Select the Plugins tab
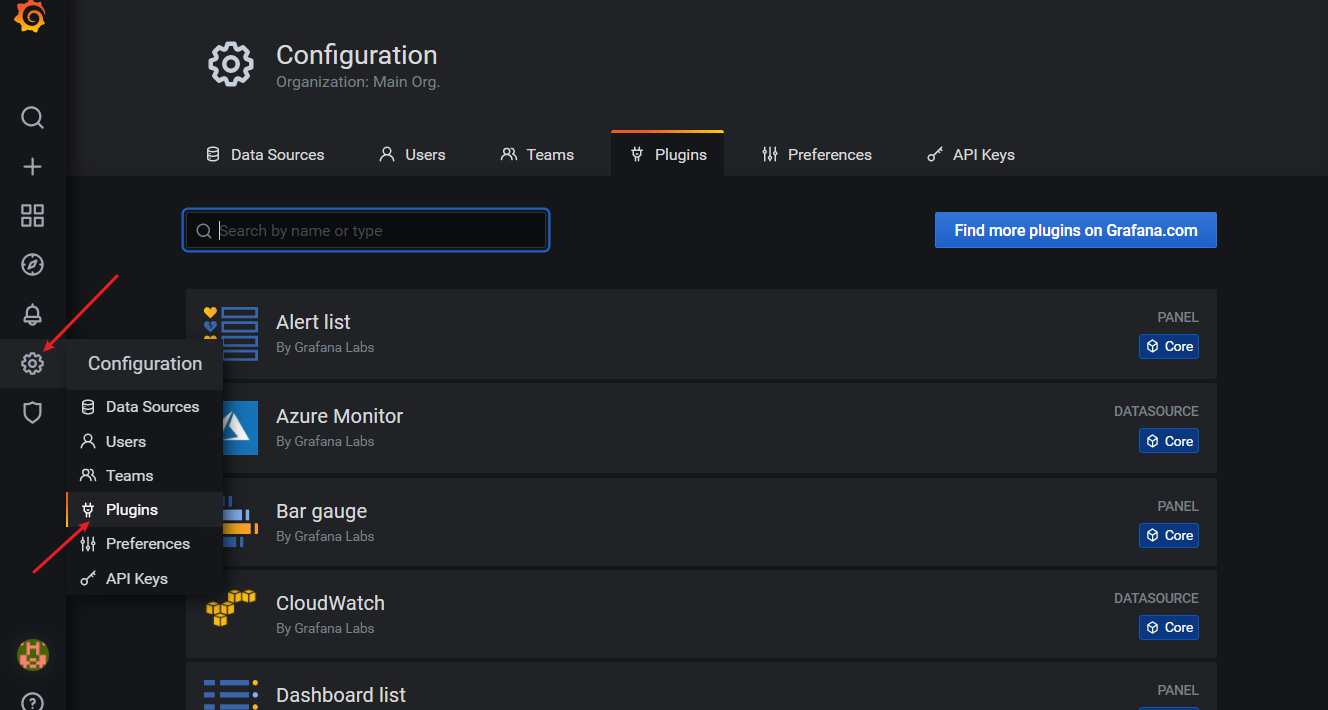This screenshot has height=710, width=1328. 667,155
